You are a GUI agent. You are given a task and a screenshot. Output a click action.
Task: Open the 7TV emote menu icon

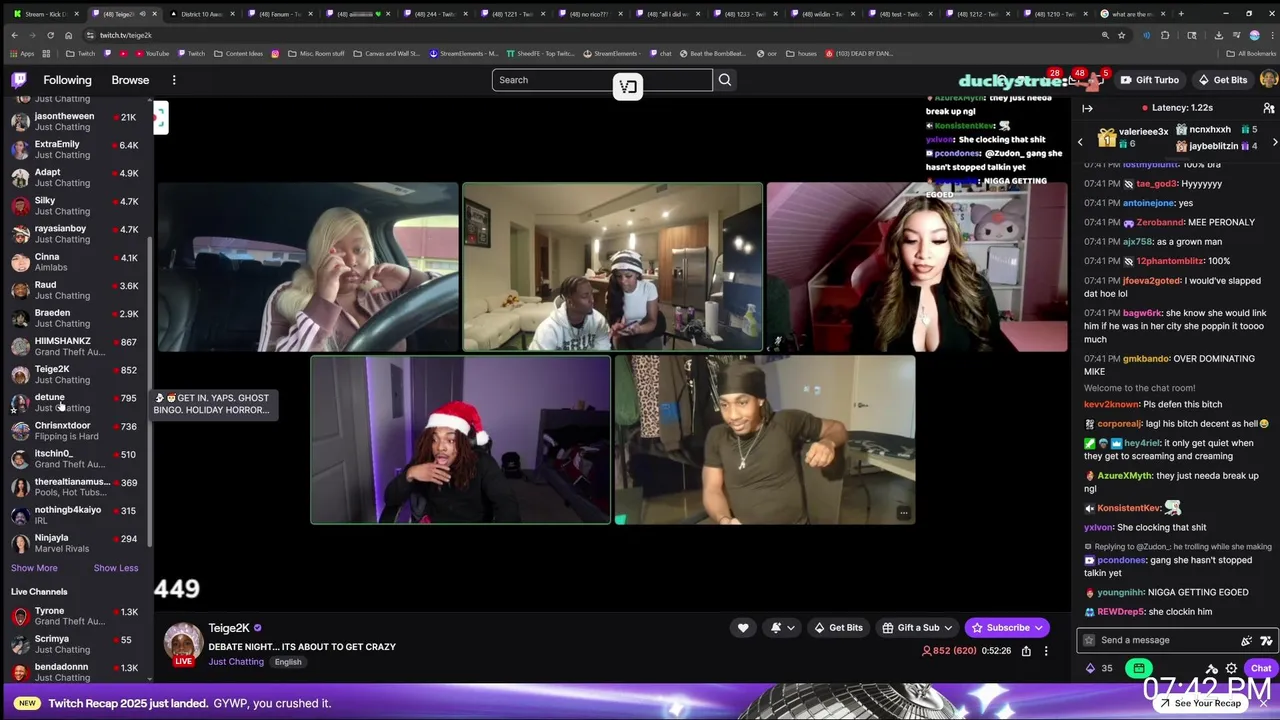click(1266, 641)
